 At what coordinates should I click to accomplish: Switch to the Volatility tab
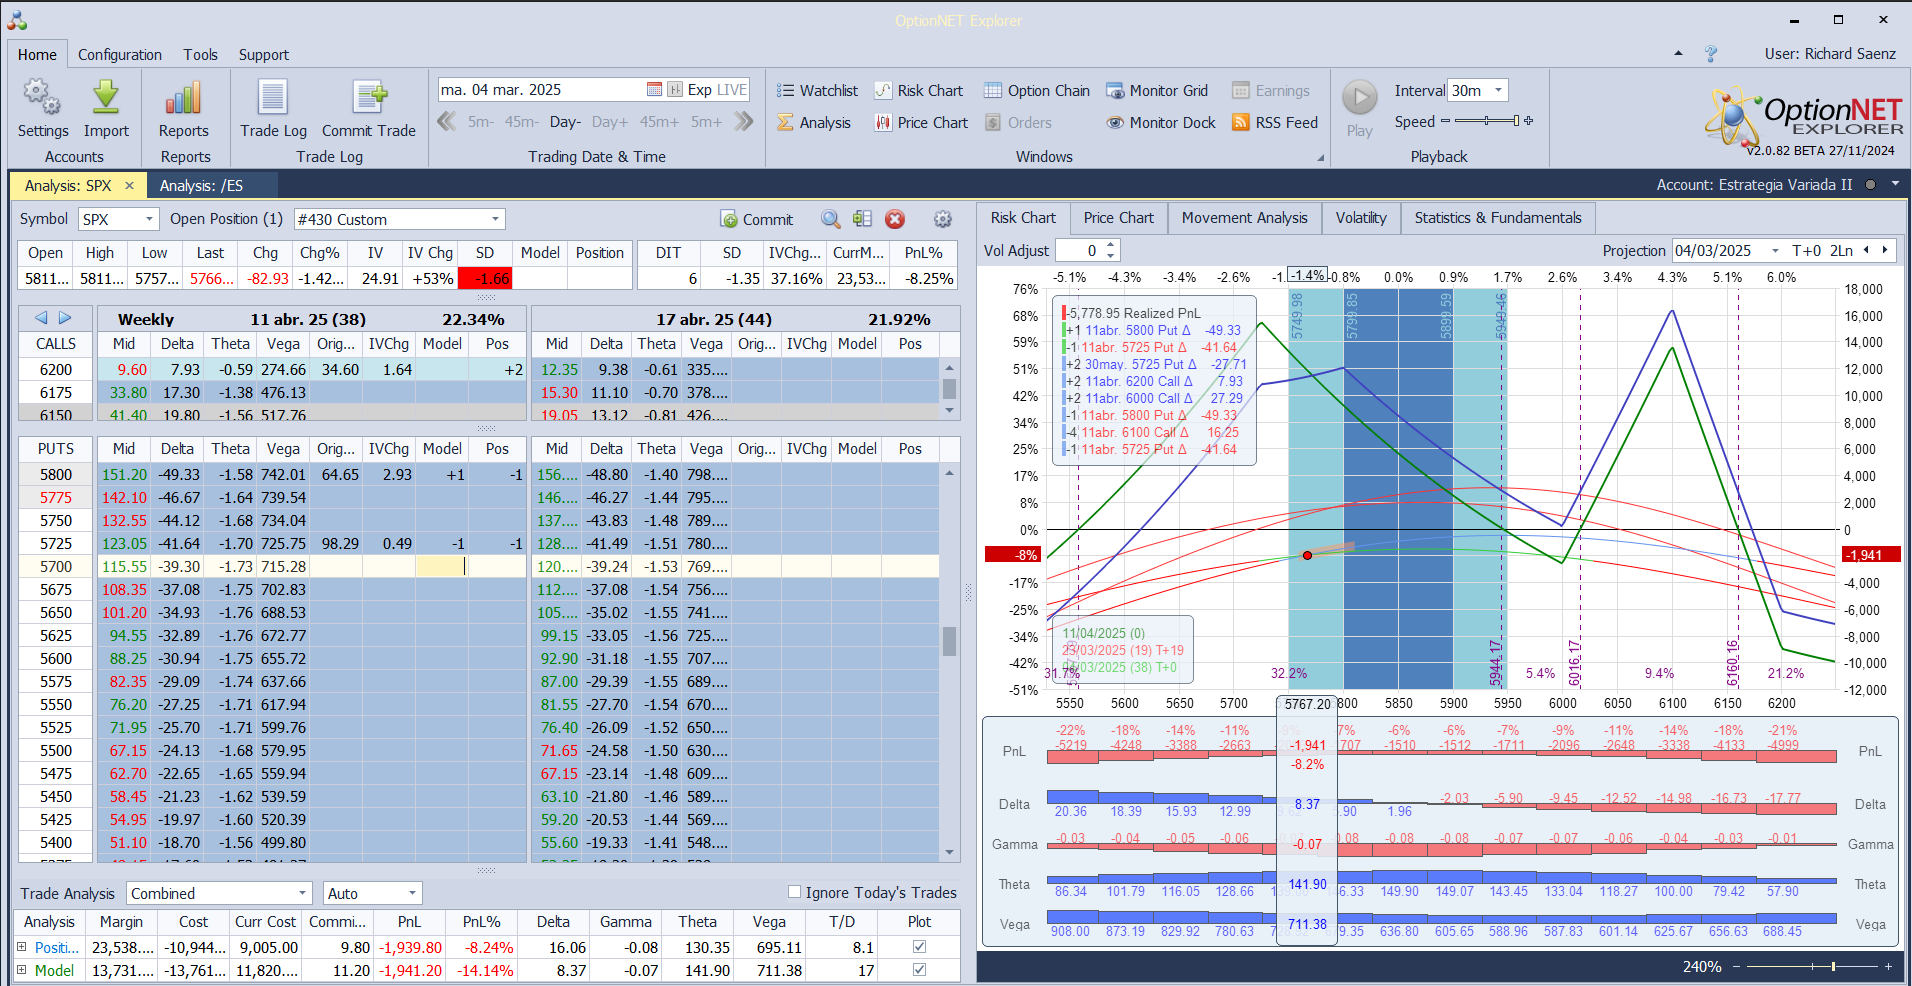(1361, 218)
